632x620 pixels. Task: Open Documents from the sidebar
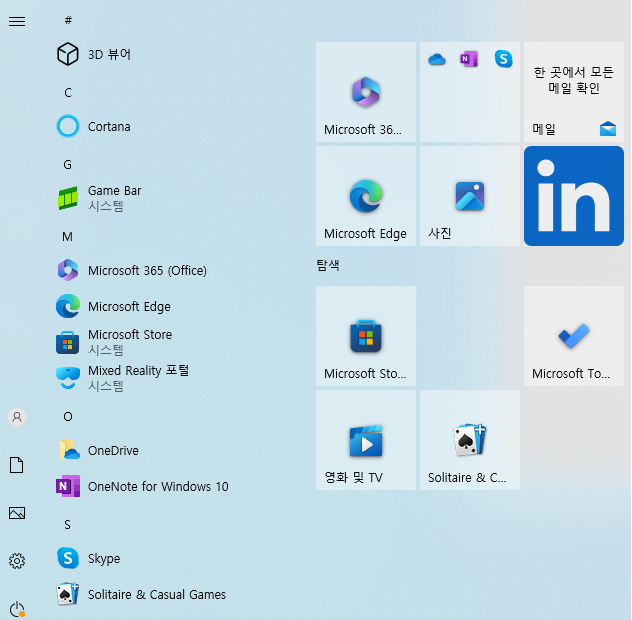(x=17, y=465)
